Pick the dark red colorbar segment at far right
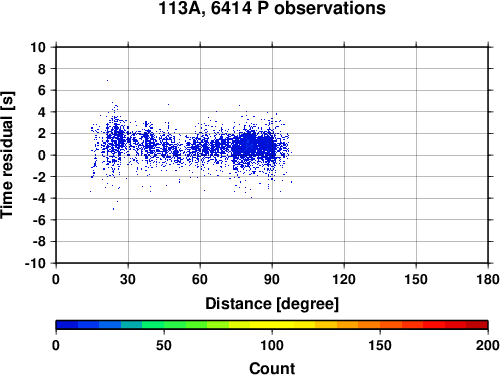 pyautogui.click(x=477, y=325)
